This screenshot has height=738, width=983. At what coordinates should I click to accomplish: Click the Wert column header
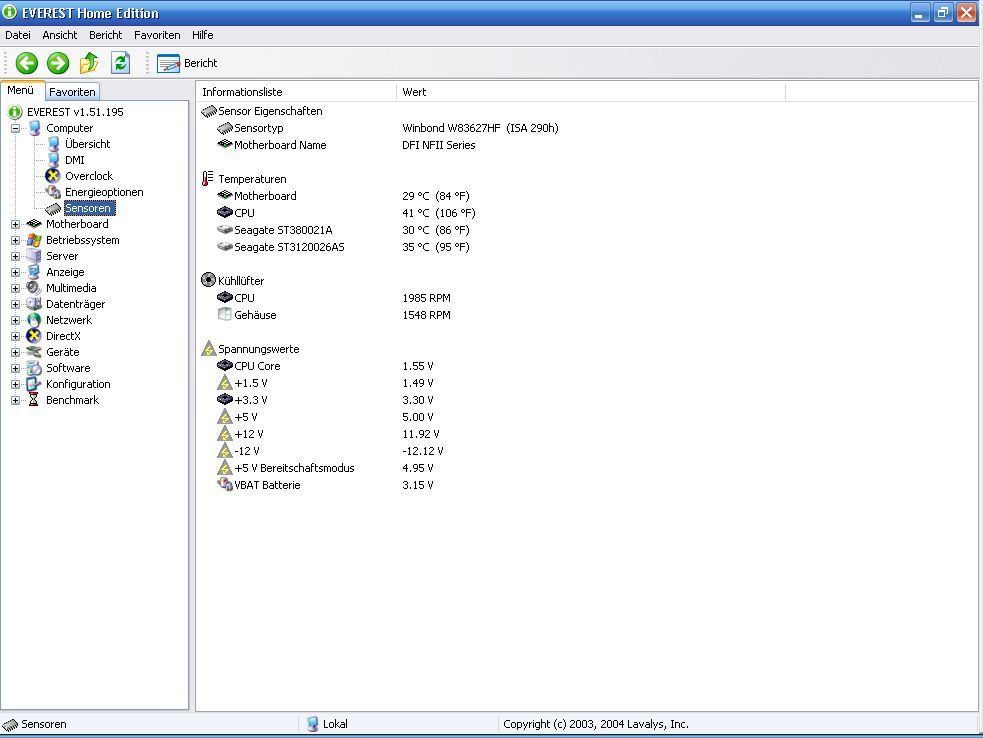point(591,92)
